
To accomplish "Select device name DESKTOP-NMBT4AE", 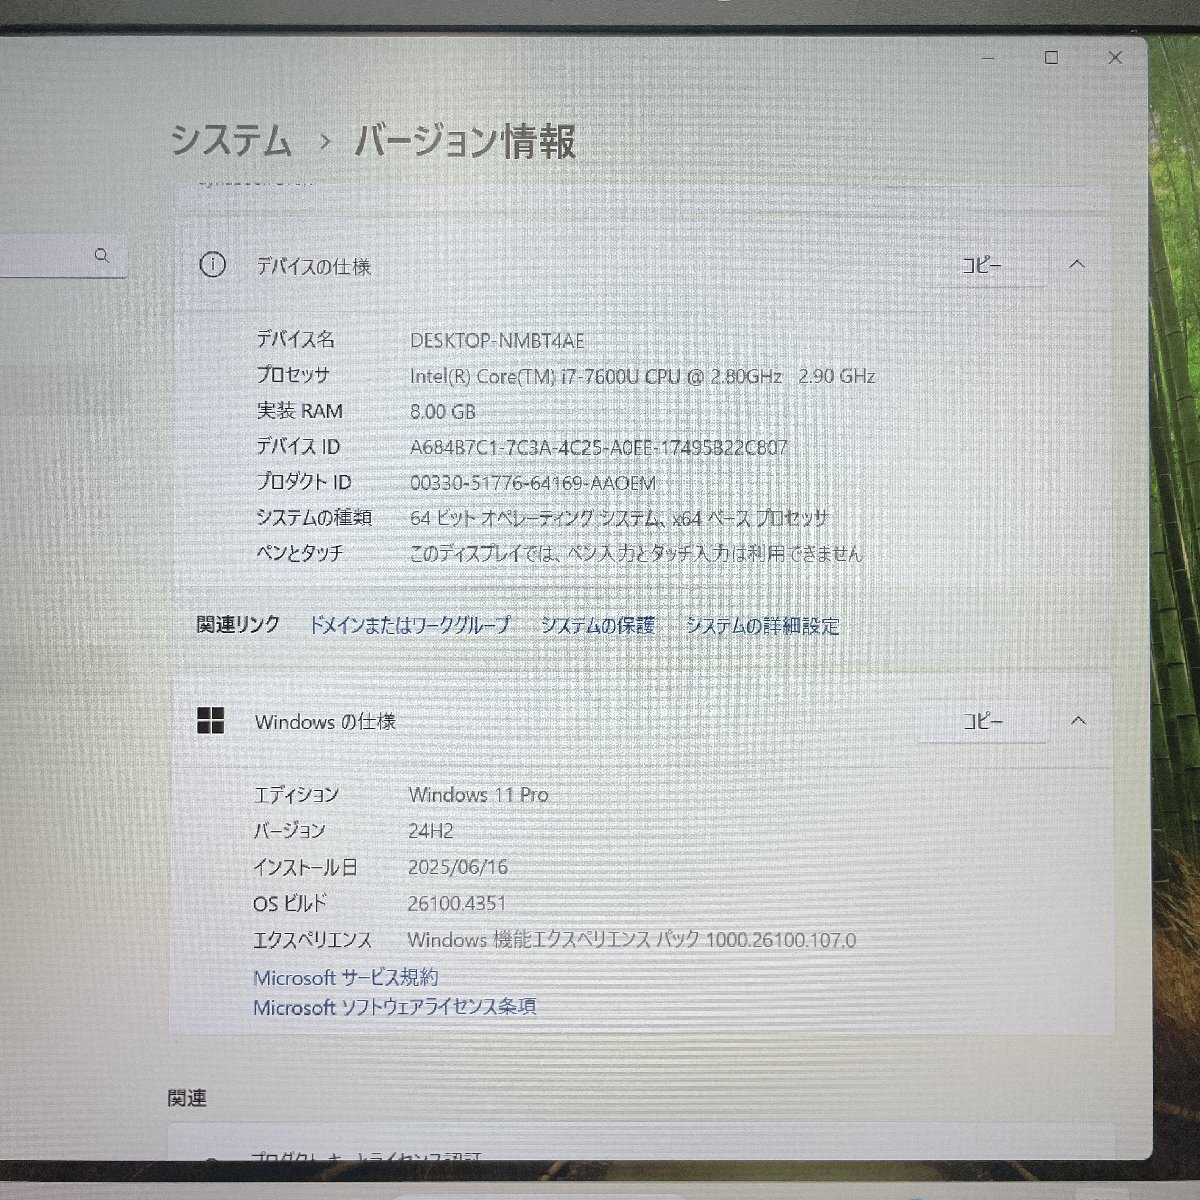I will click(x=497, y=341).
